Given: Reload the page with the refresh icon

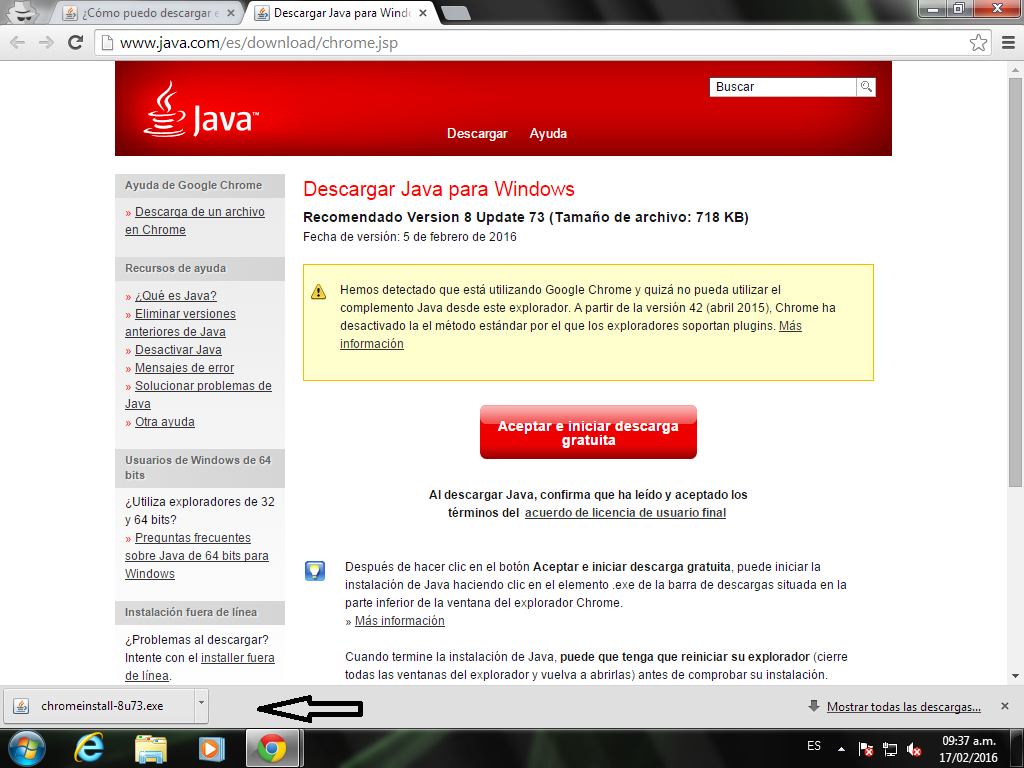Looking at the screenshot, I should pyautogui.click(x=76, y=43).
